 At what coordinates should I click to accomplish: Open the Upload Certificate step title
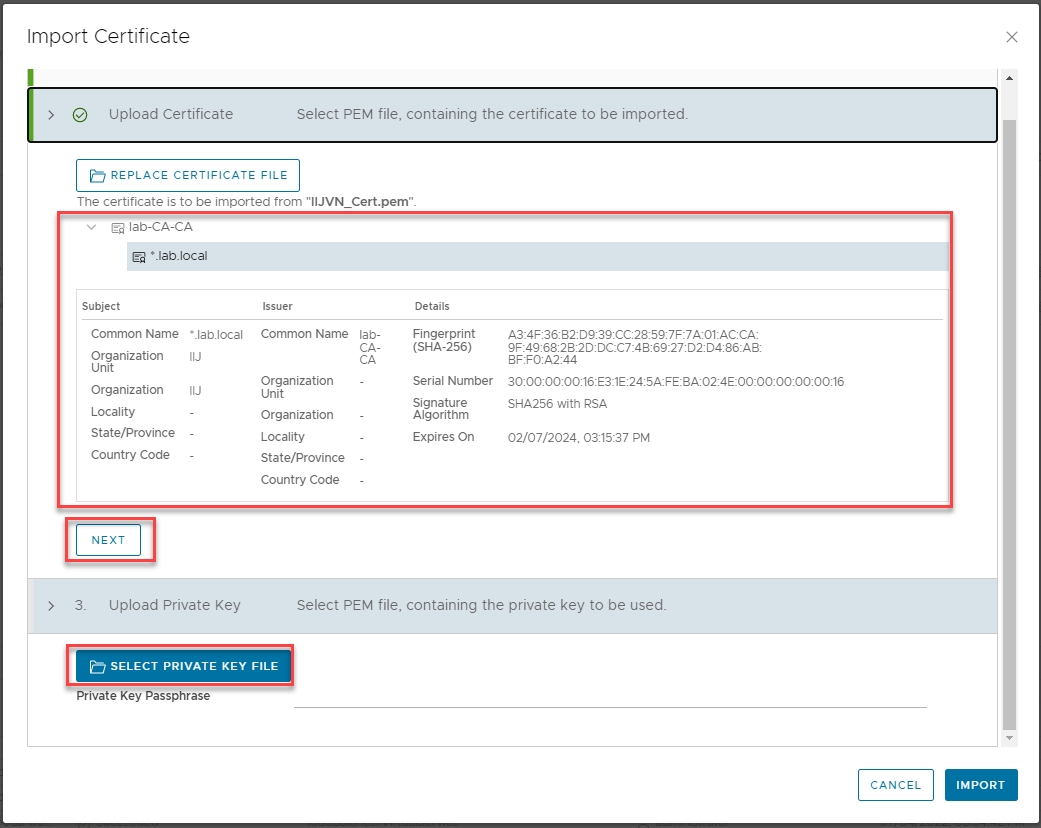point(171,115)
